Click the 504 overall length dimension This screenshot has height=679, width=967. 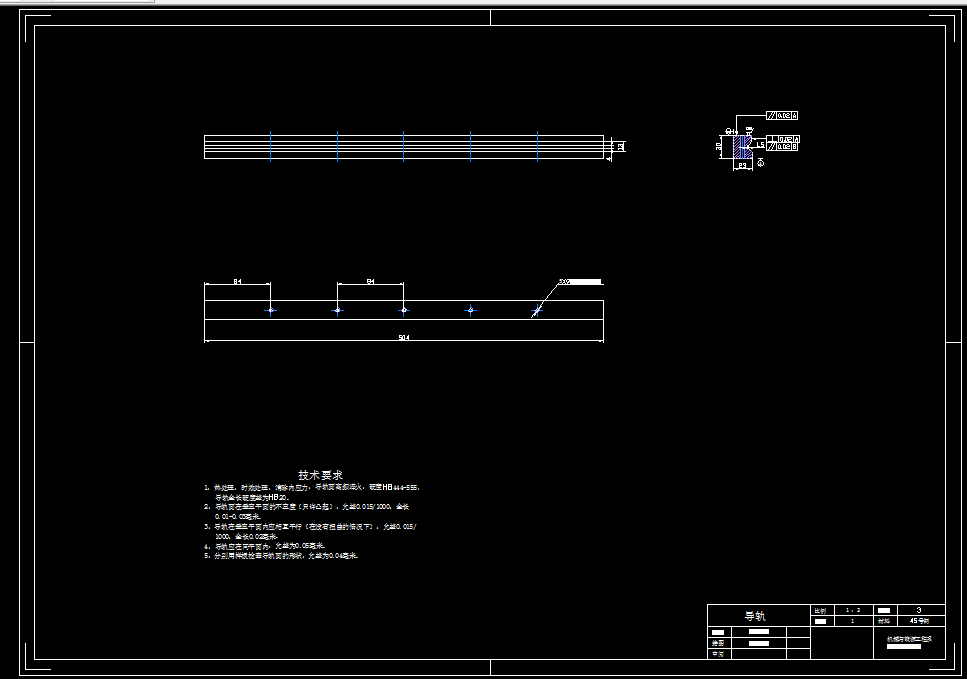(403, 337)
